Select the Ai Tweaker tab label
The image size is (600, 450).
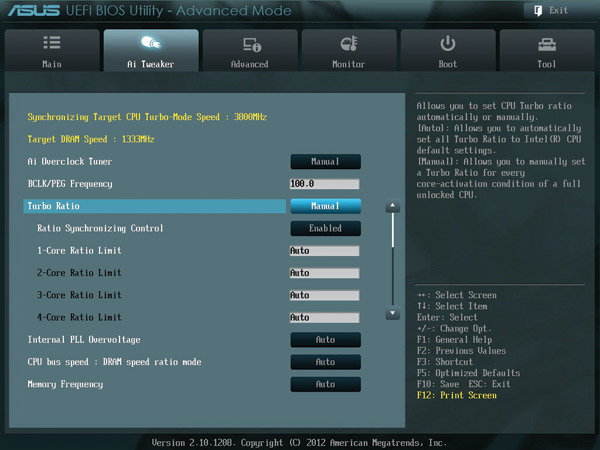[151, 64]
